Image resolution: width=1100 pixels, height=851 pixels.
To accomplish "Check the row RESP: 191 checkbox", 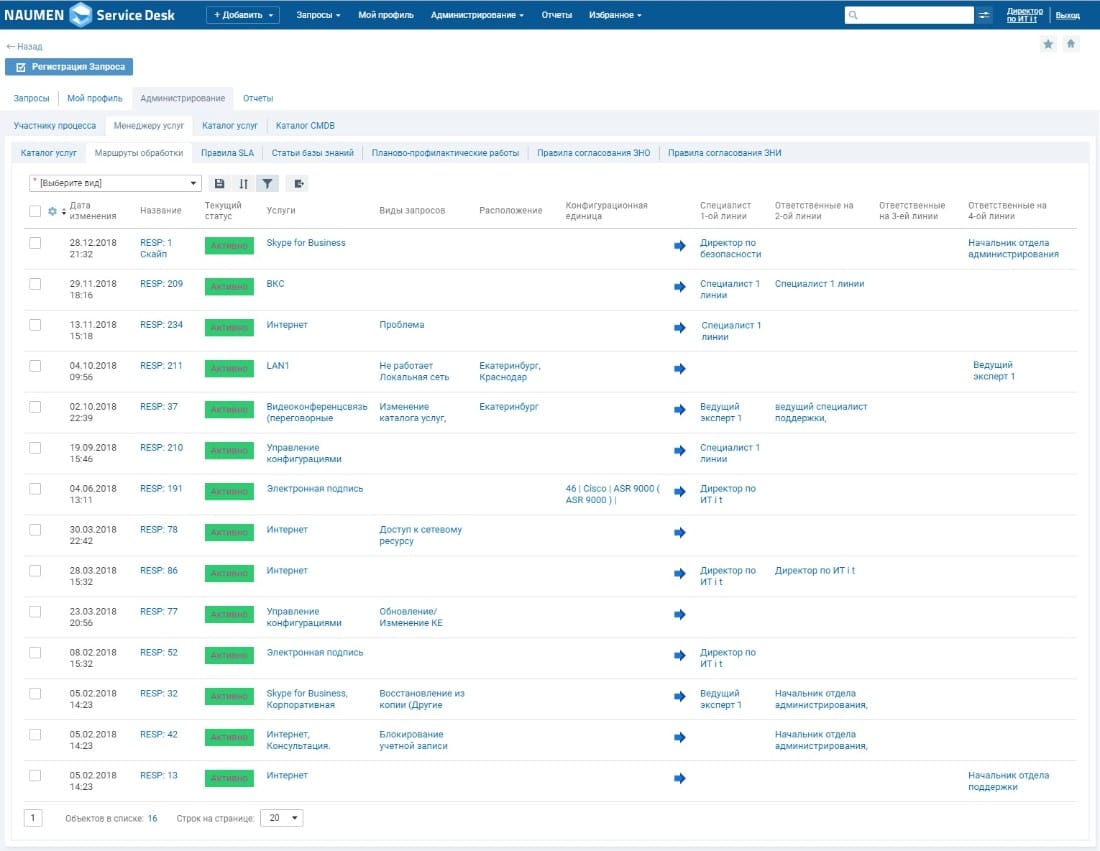I will [x=35, y=489].
